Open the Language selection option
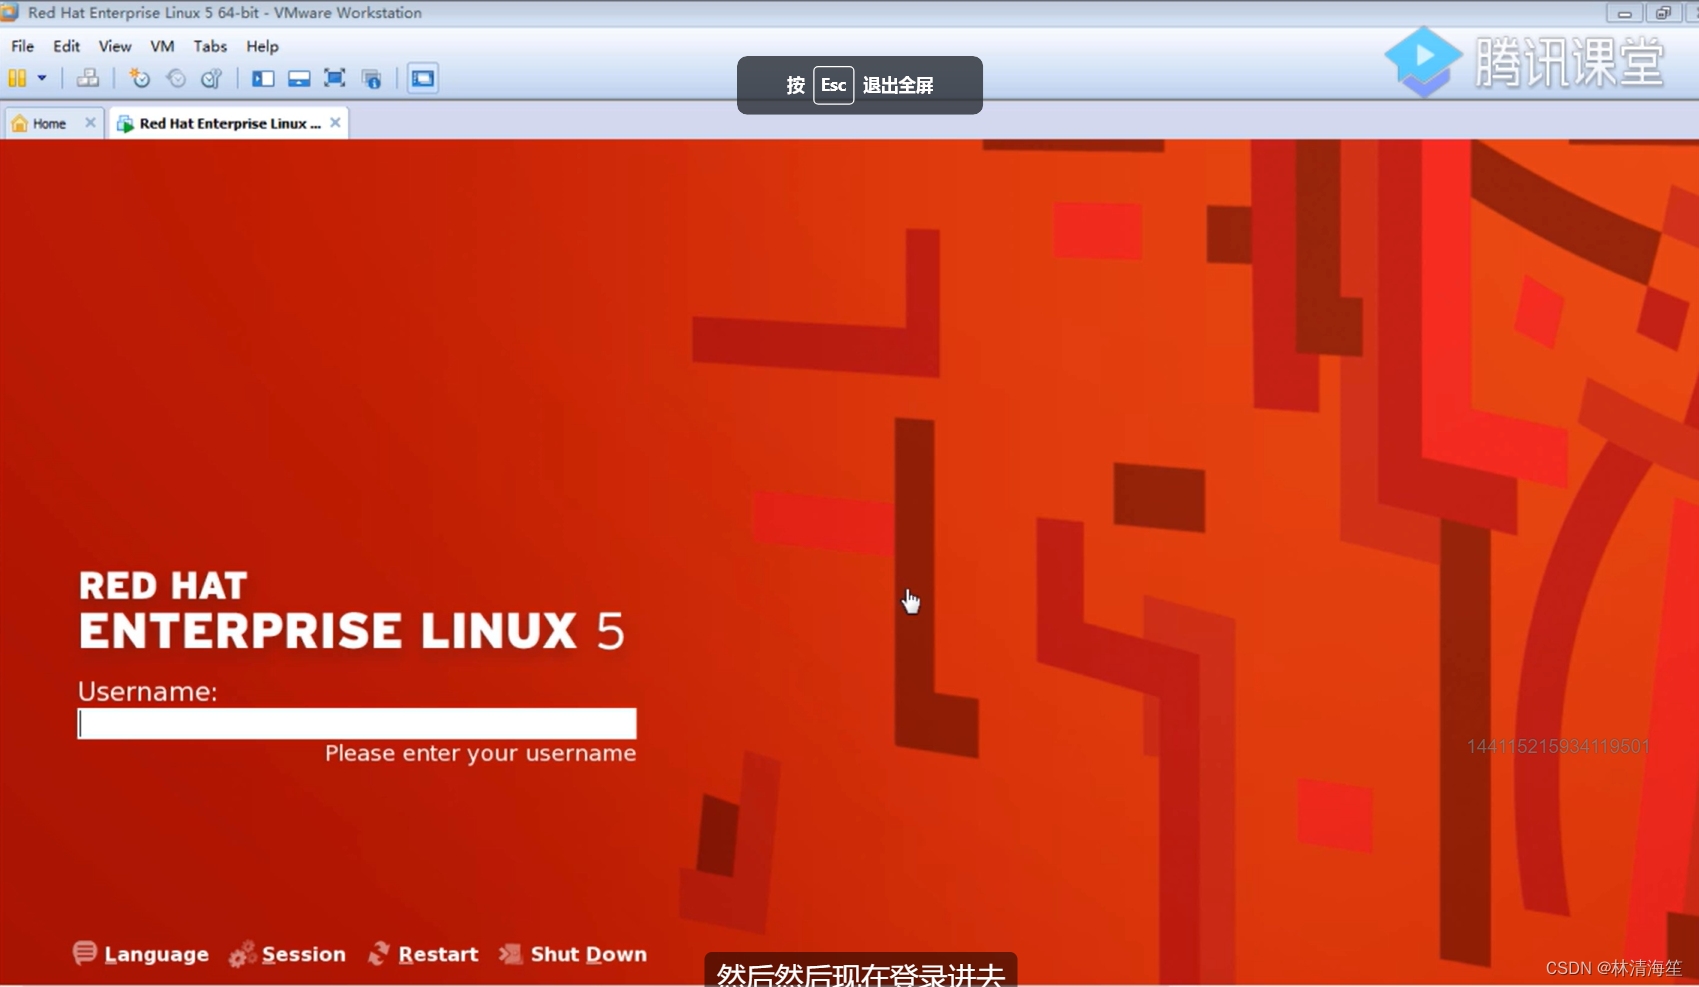The image size is (1699, 987). pos(156,954)
